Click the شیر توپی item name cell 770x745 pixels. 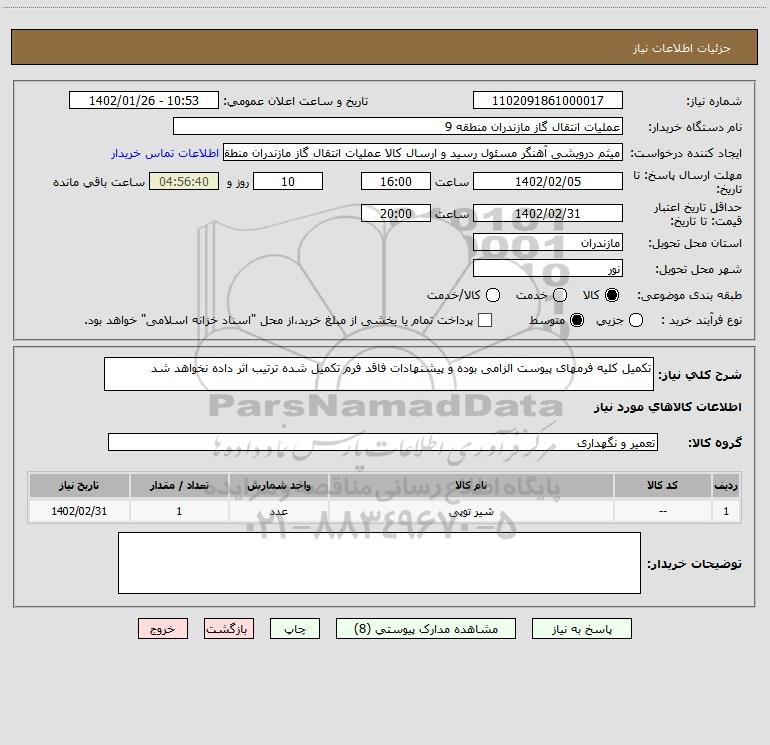[471, 511]
